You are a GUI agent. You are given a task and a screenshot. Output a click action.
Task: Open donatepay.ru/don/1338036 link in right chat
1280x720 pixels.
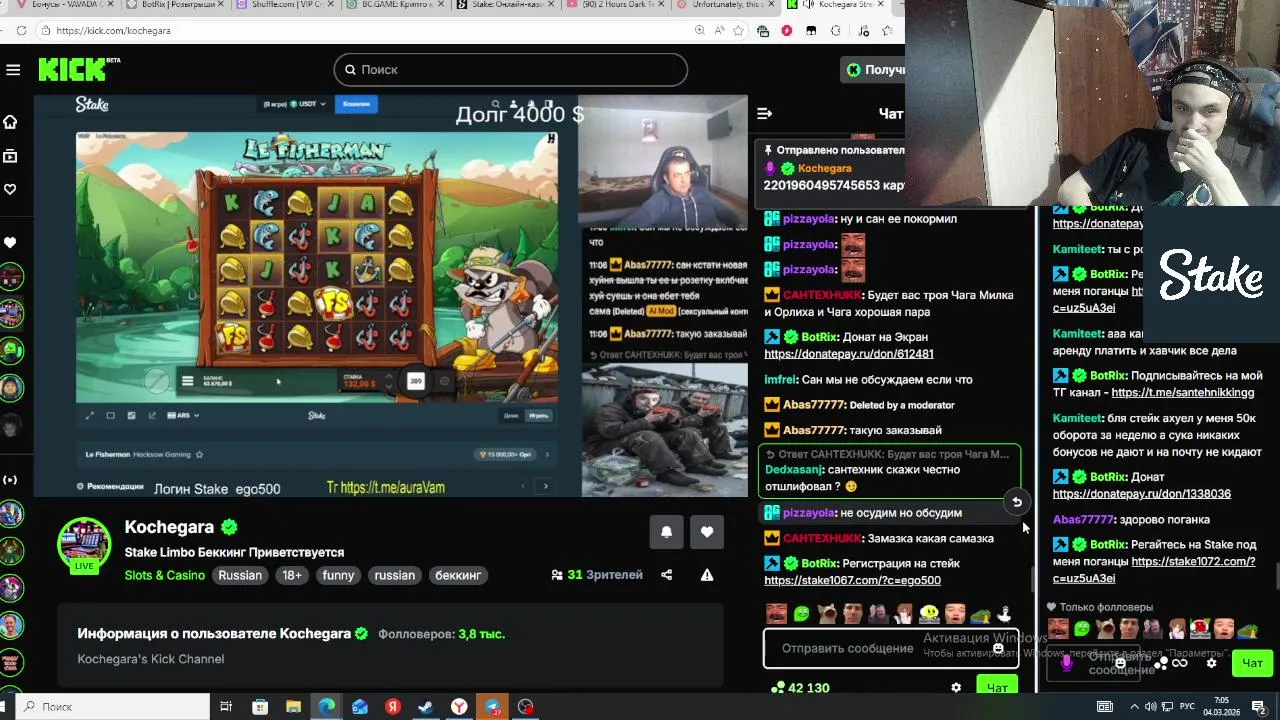(1141, 494)
